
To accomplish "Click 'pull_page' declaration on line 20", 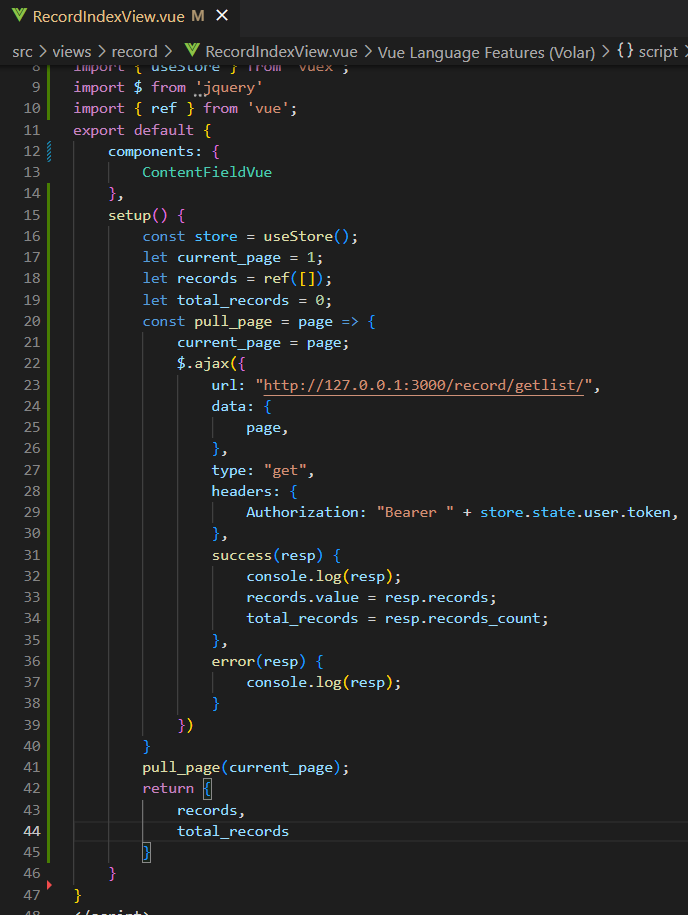I will click(x=233, y=322).
